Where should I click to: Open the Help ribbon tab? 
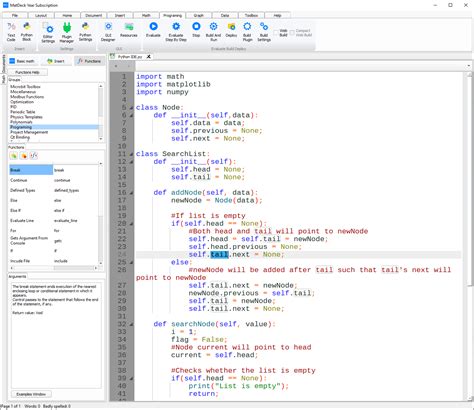click(x=277, y=15)
